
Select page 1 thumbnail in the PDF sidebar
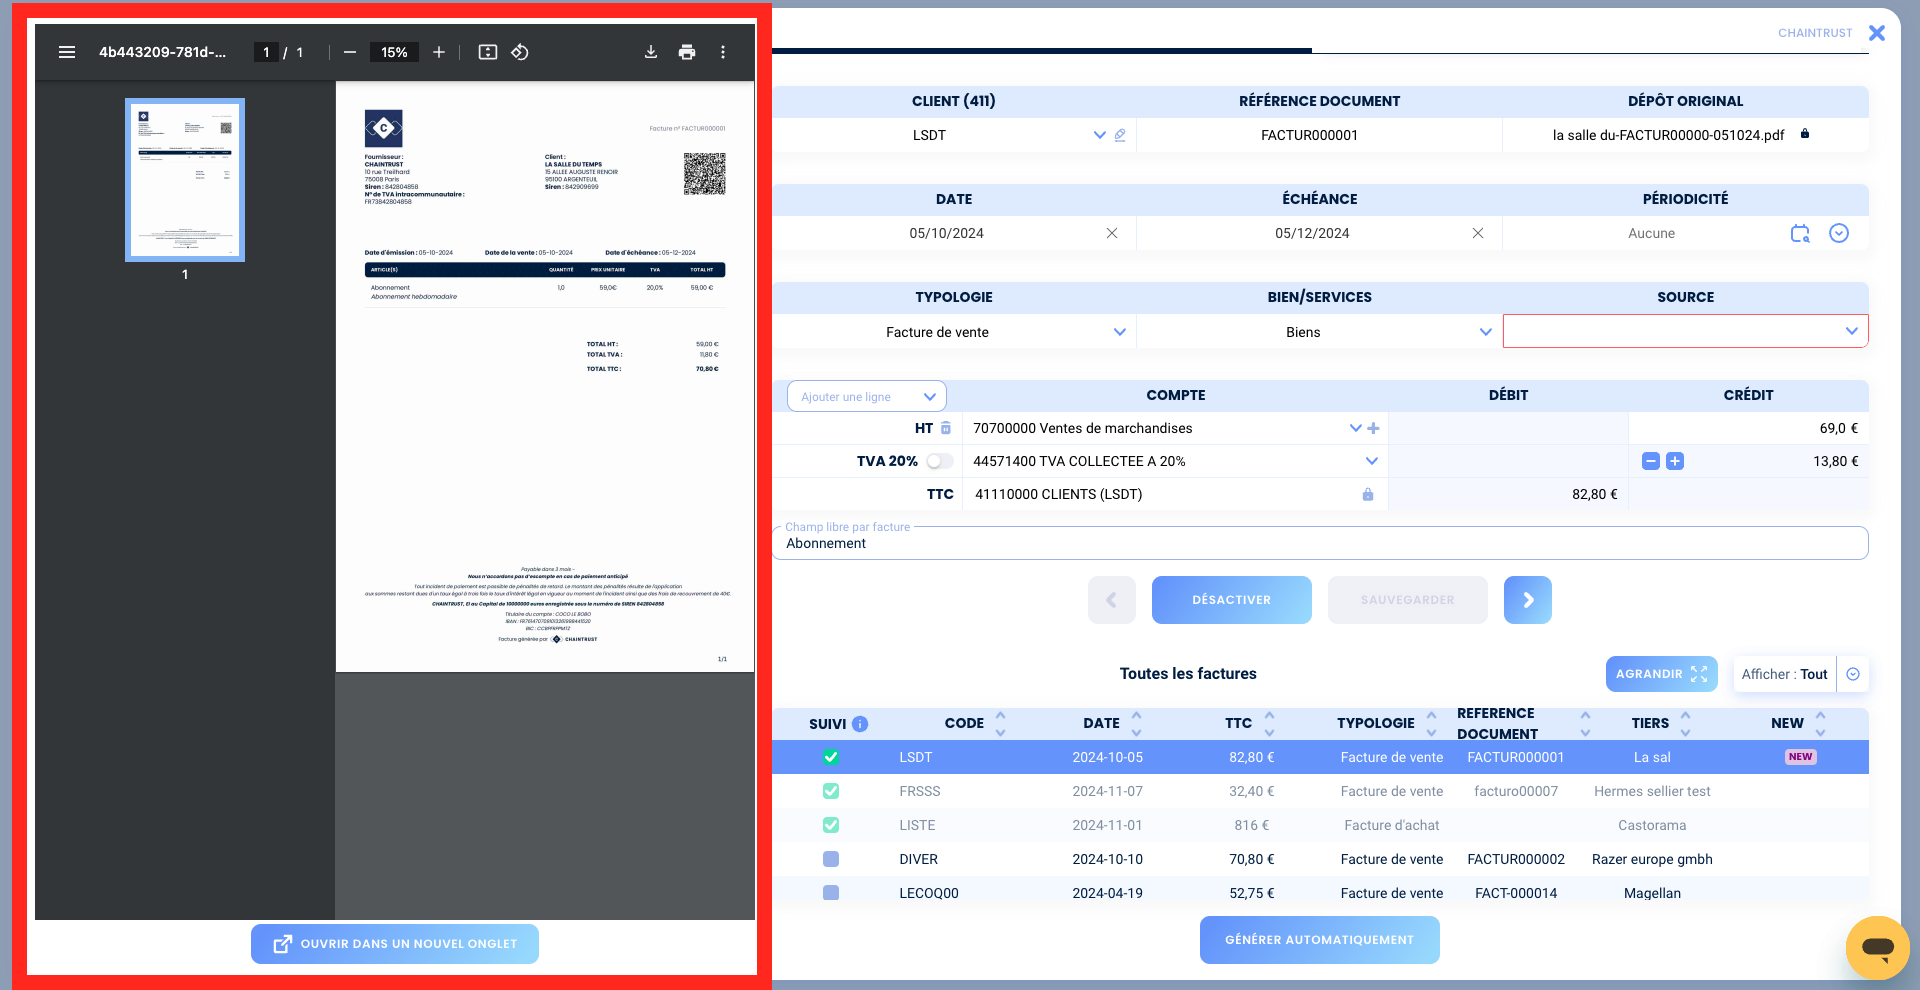coord(185,180)
